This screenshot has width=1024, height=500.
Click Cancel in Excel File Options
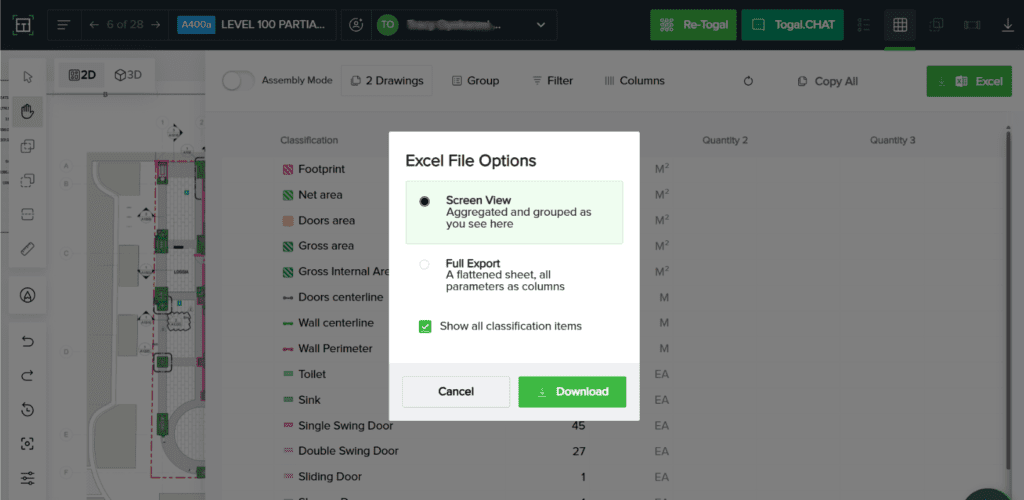pos(456,392)
